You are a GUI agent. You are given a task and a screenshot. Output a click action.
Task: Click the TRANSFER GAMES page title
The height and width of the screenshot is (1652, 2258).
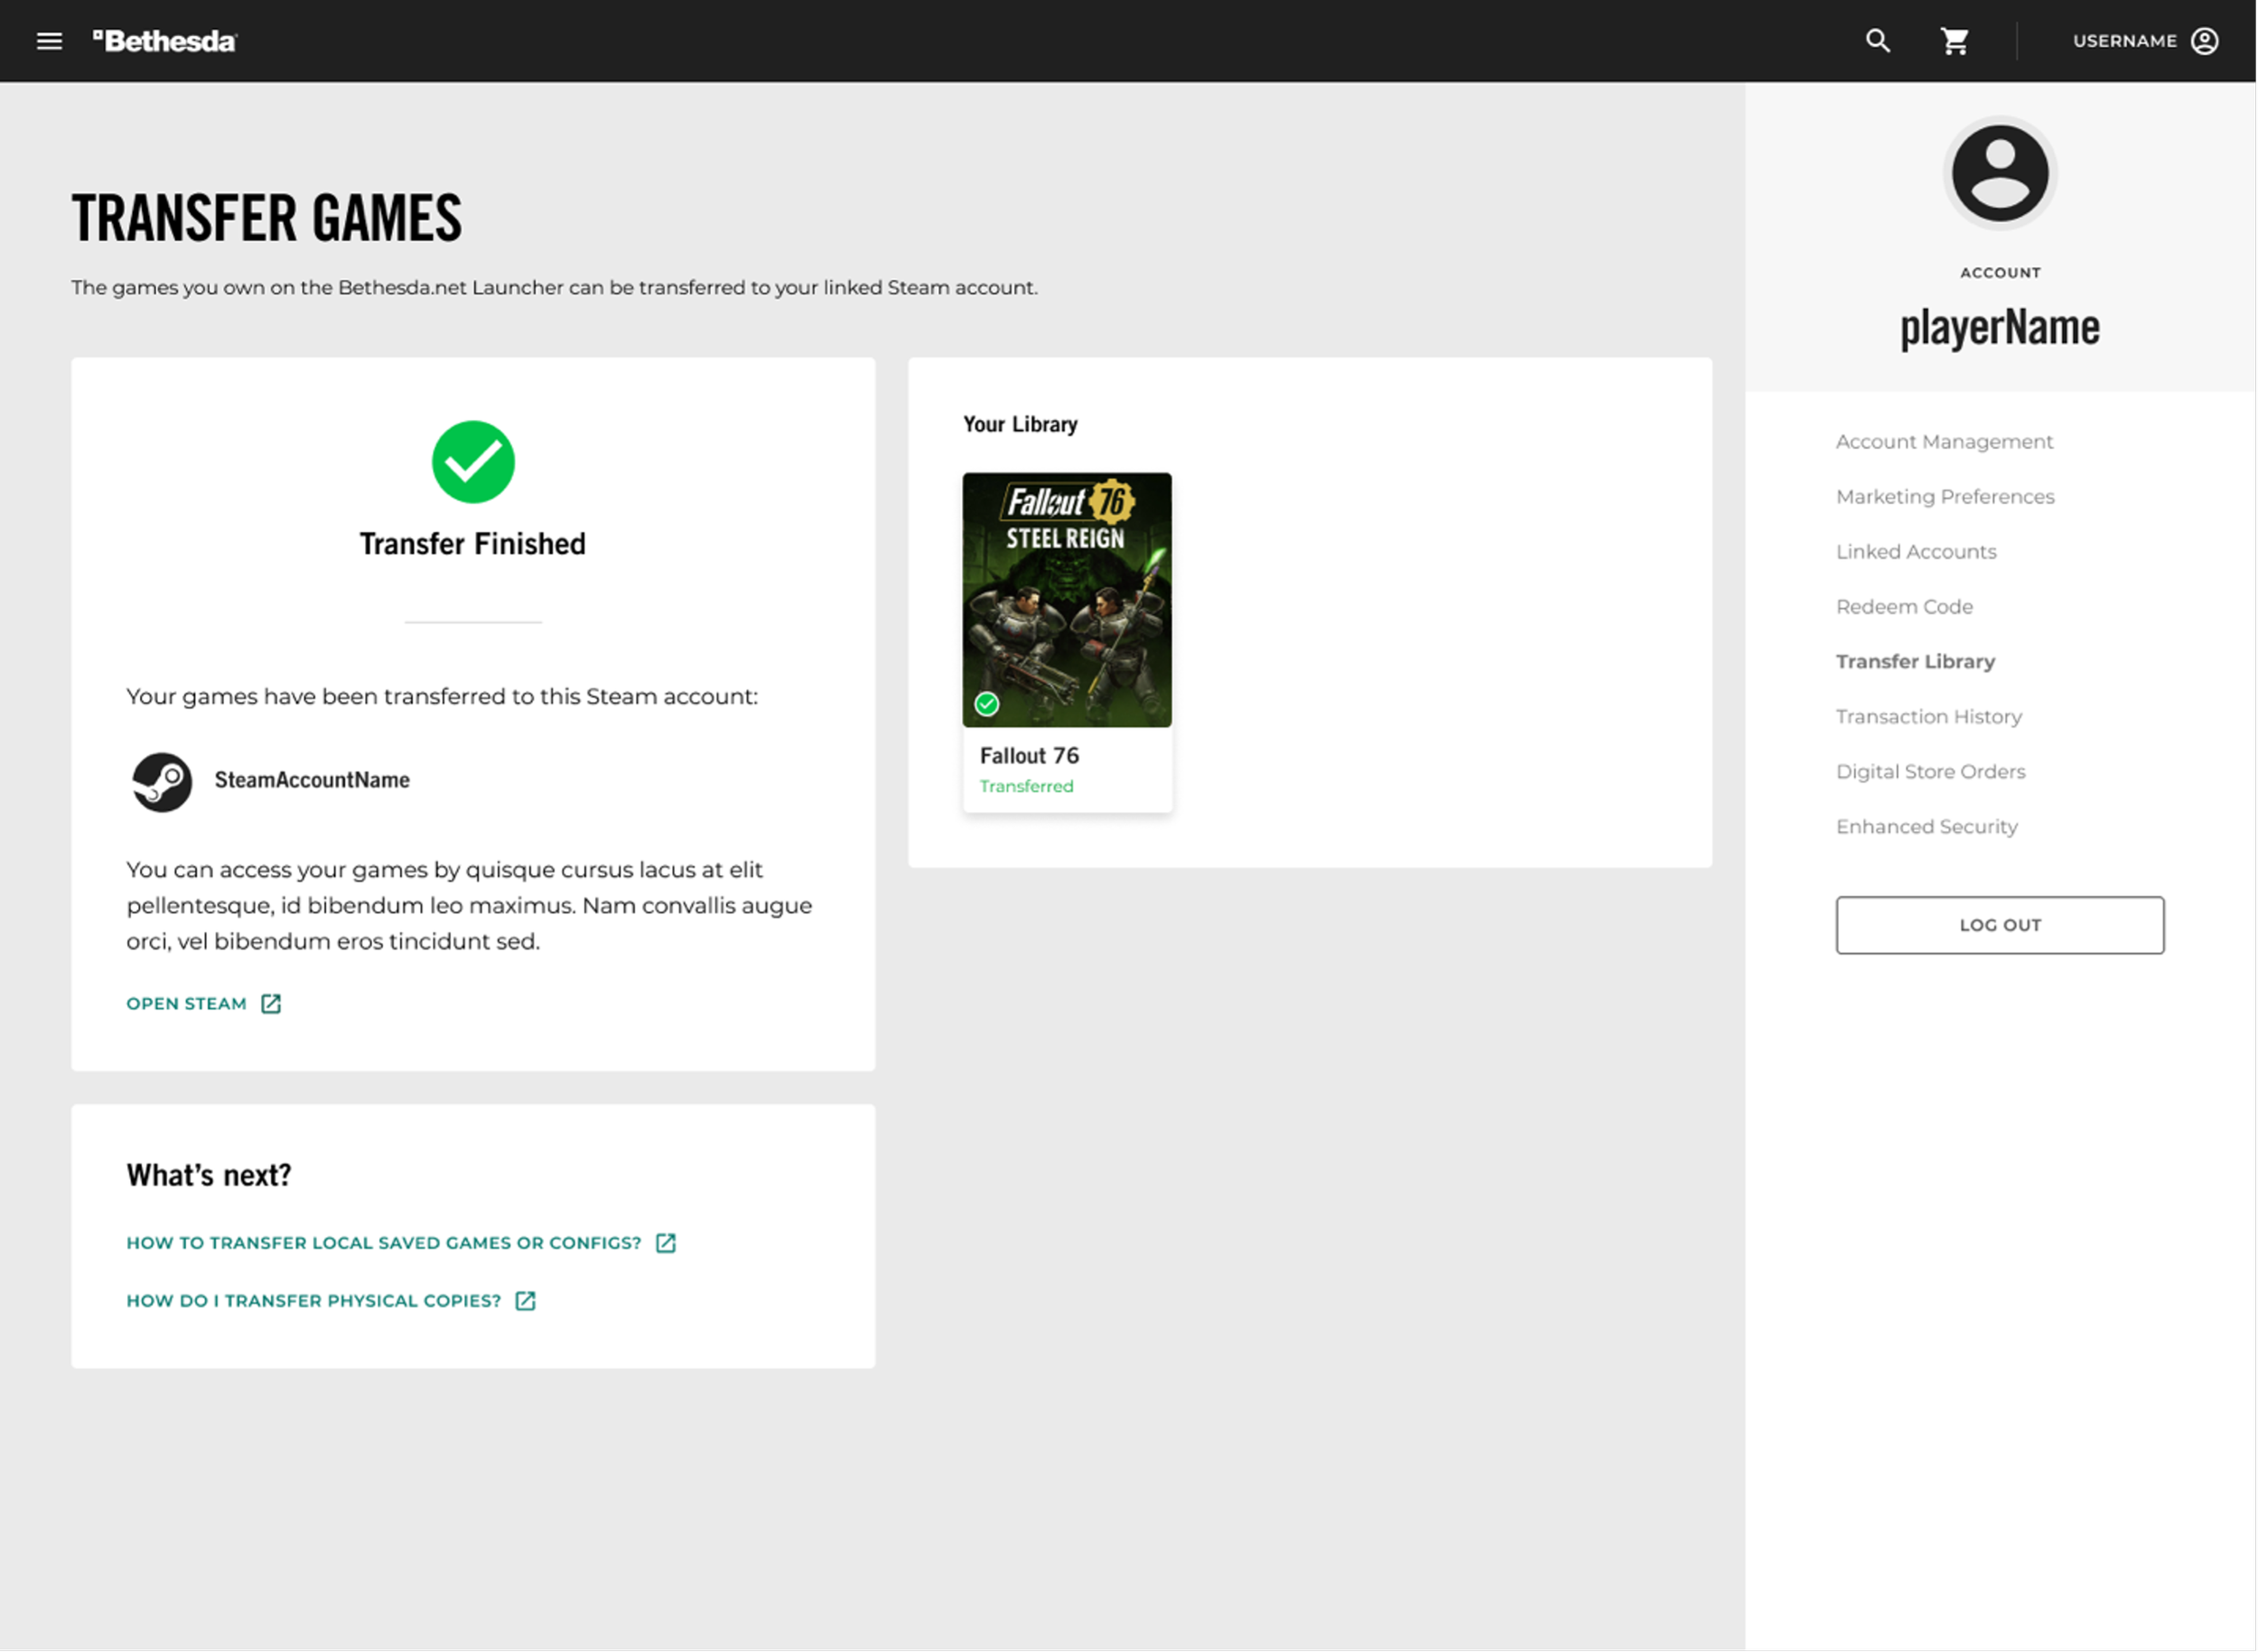pos(267,219)
